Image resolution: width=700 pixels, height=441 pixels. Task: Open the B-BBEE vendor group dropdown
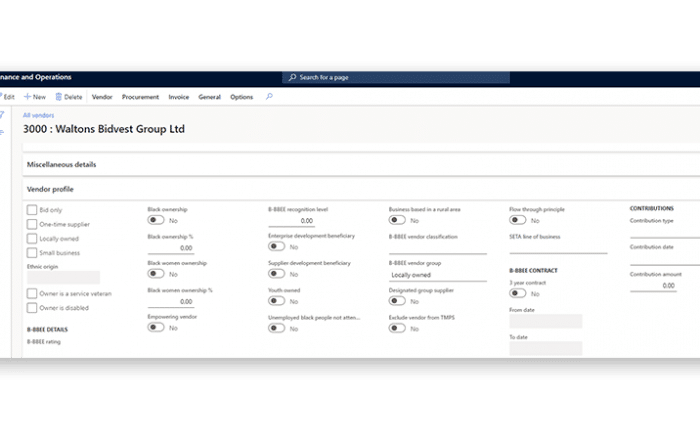[x=436, y=274]
